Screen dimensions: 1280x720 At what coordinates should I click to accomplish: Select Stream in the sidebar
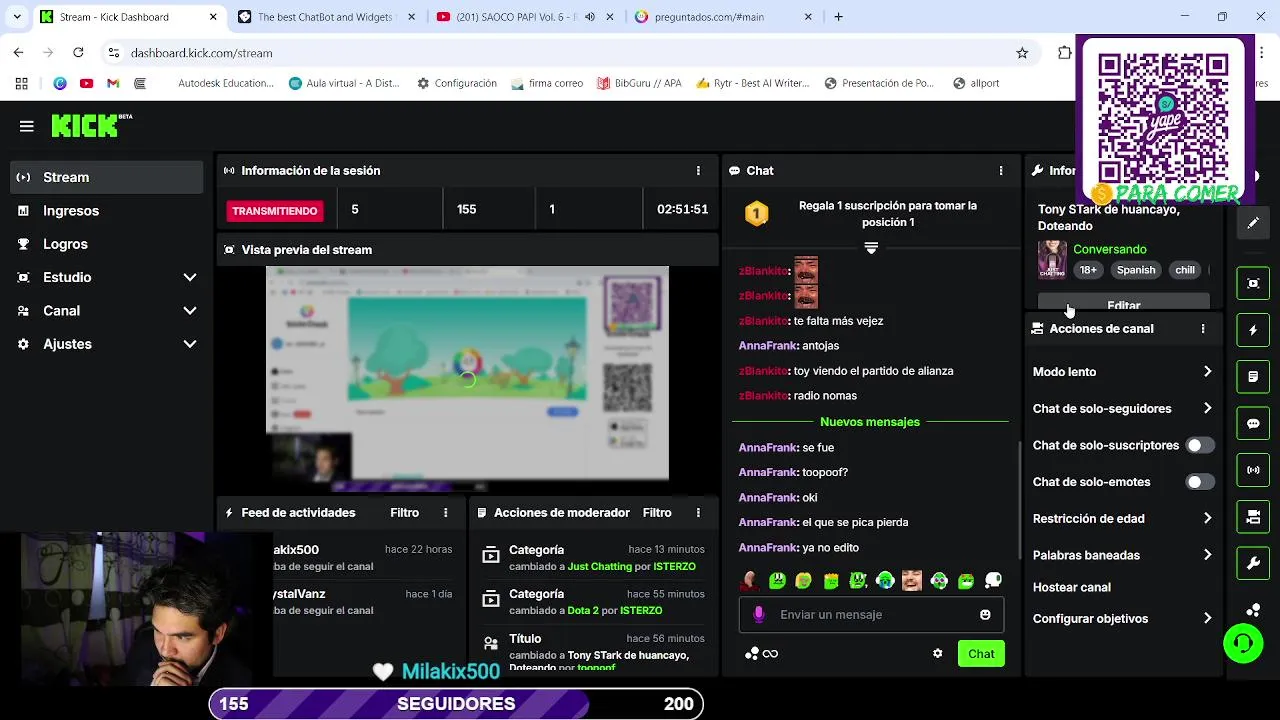pyautogui.click(x=106, y=177)
